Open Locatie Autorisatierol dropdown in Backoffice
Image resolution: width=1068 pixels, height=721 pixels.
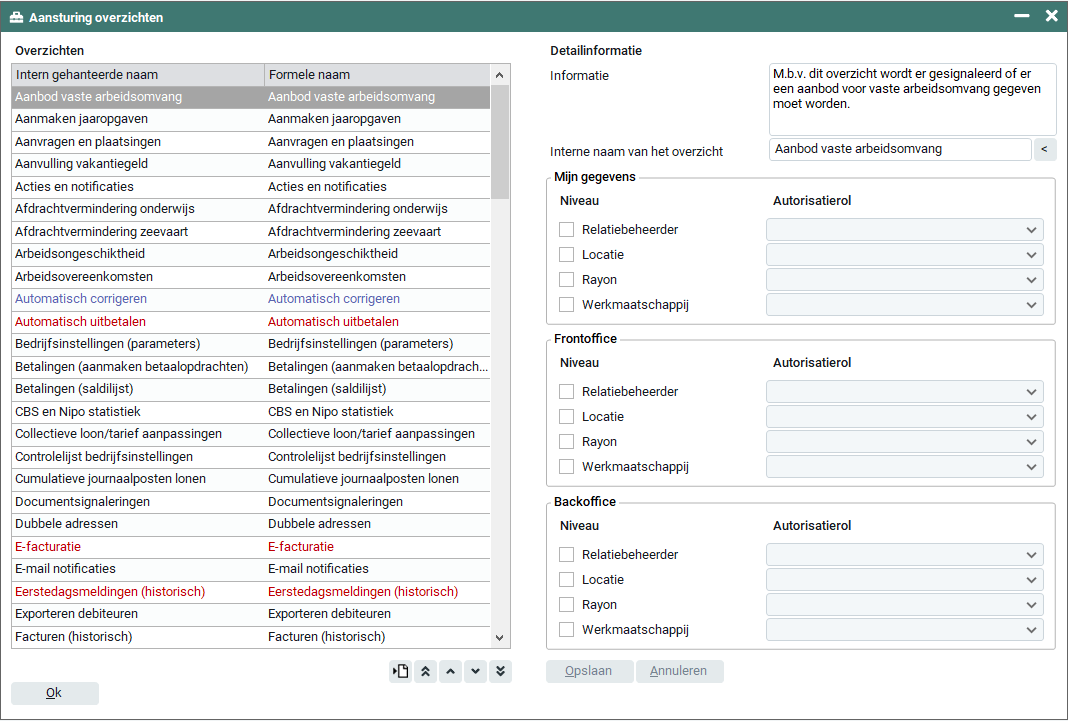pos(904,580)
